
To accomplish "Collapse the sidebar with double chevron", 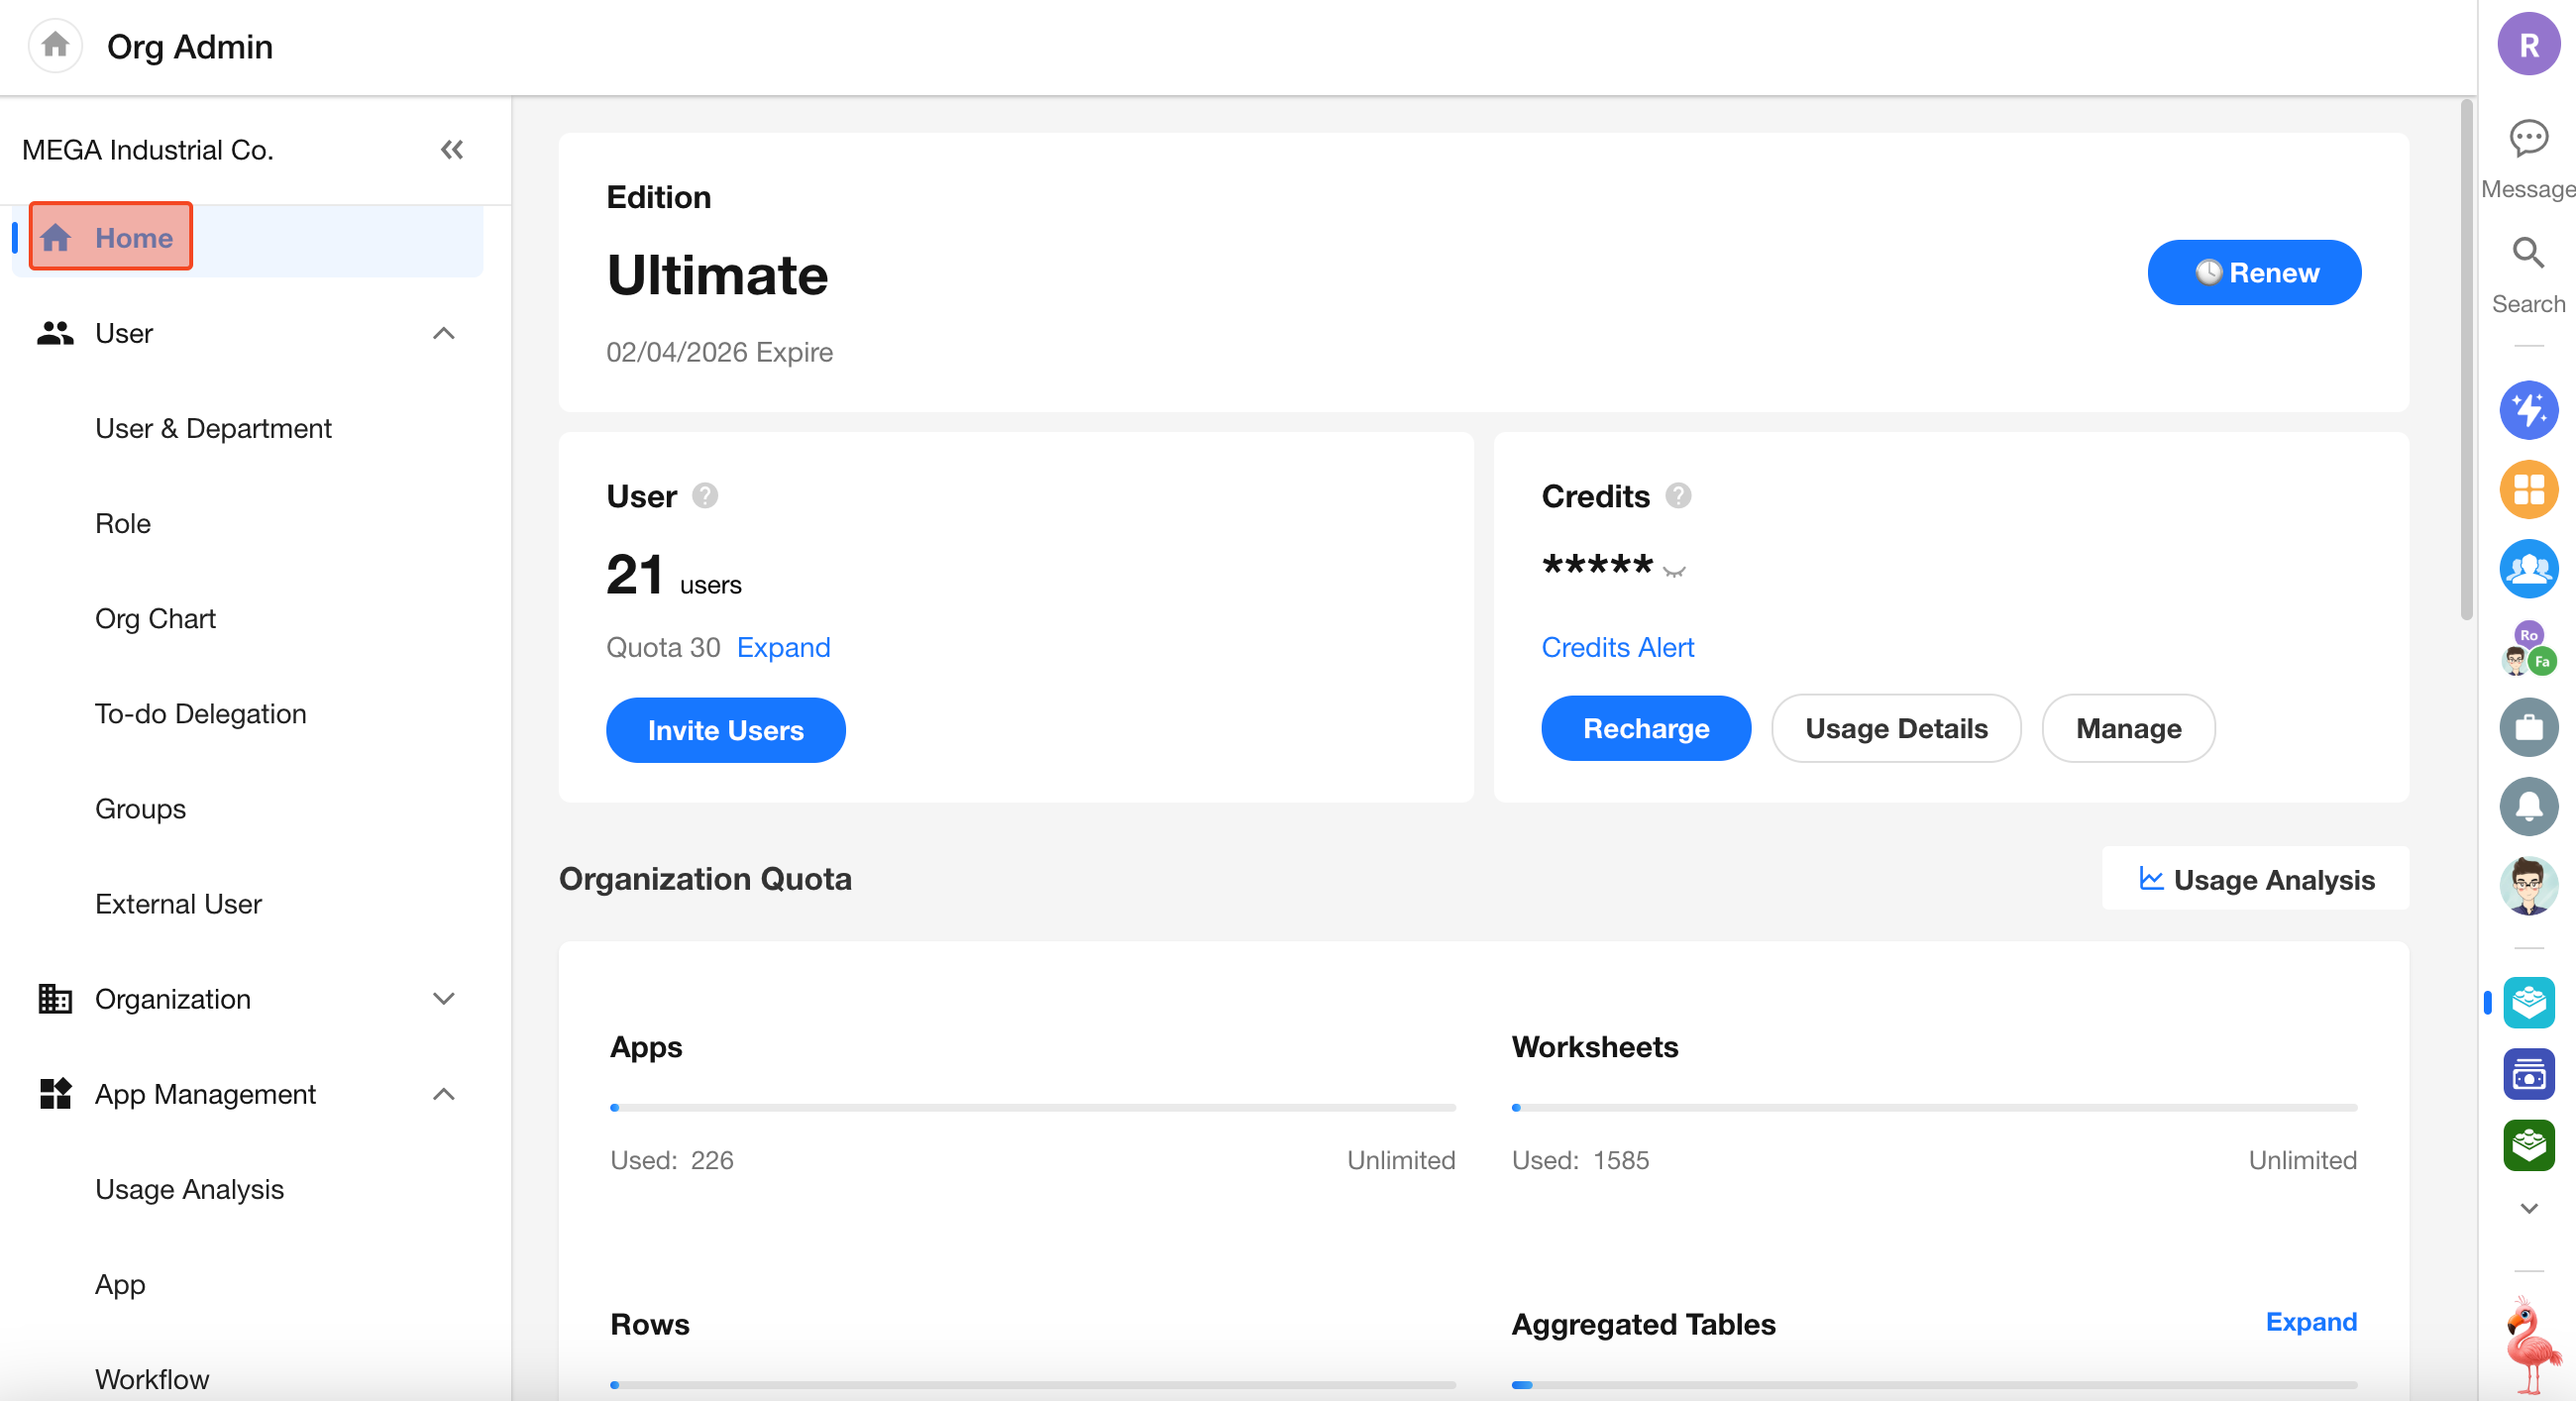I will (x=452, y=150).
